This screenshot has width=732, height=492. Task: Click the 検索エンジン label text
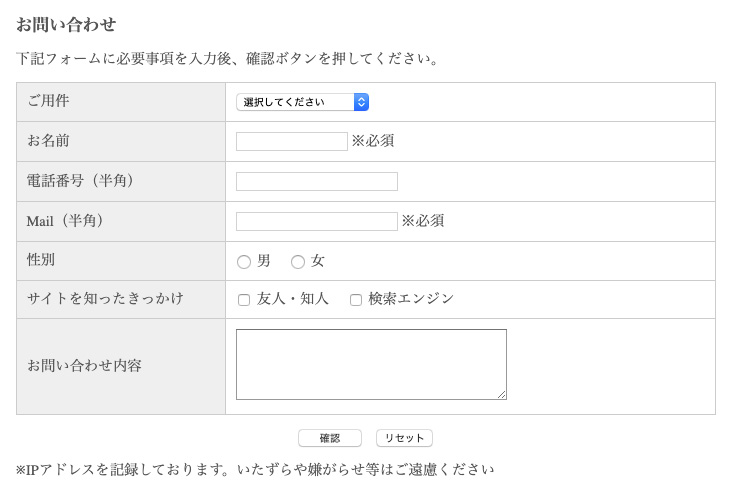(x=411, y=299)
